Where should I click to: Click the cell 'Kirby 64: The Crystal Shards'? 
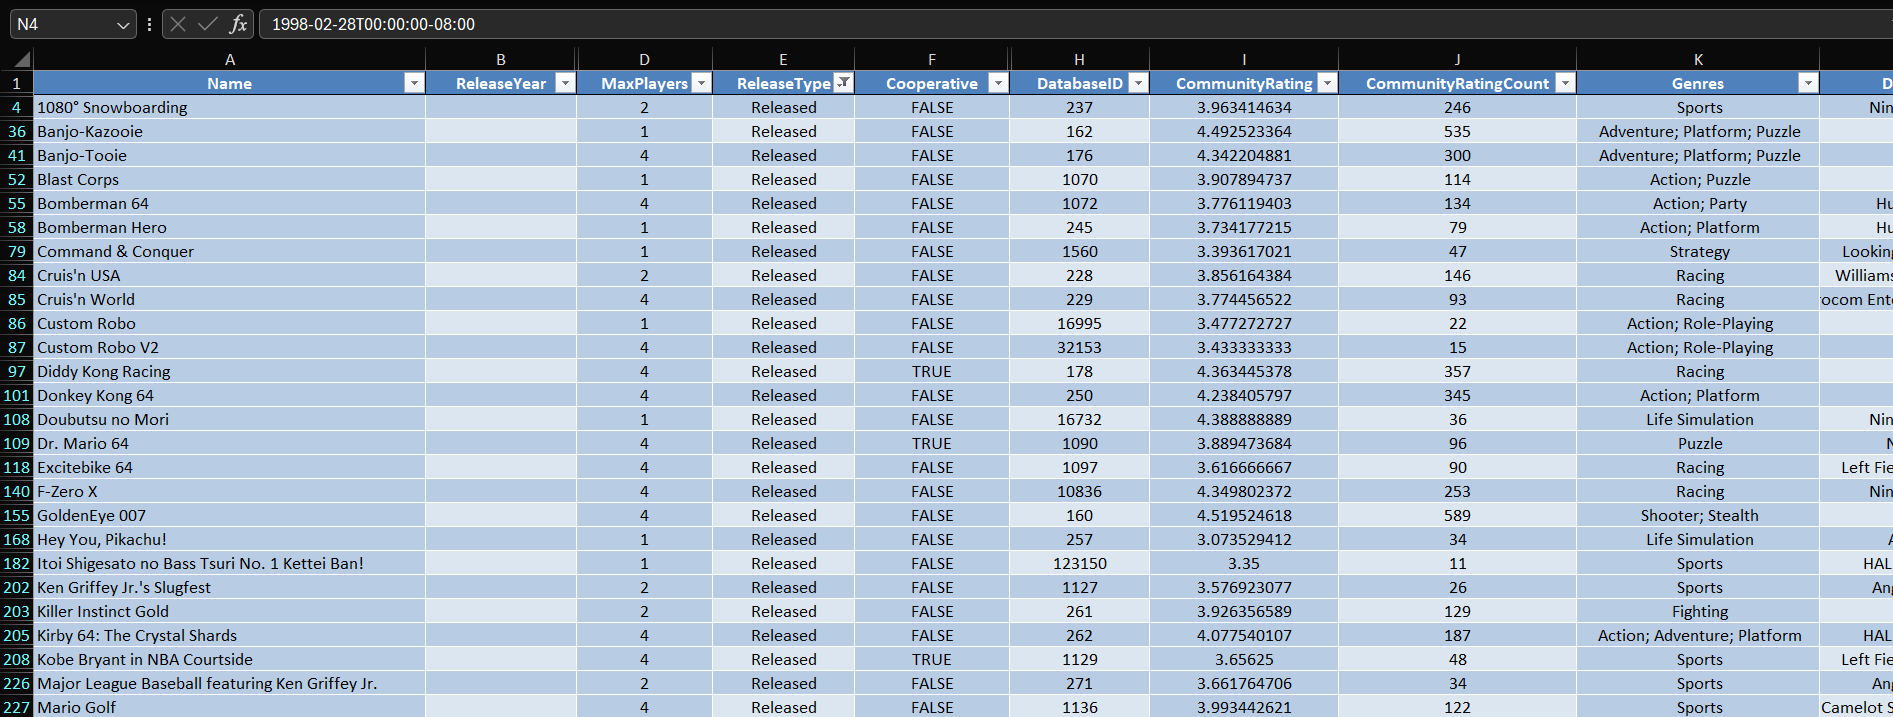(x=230, y=635)
